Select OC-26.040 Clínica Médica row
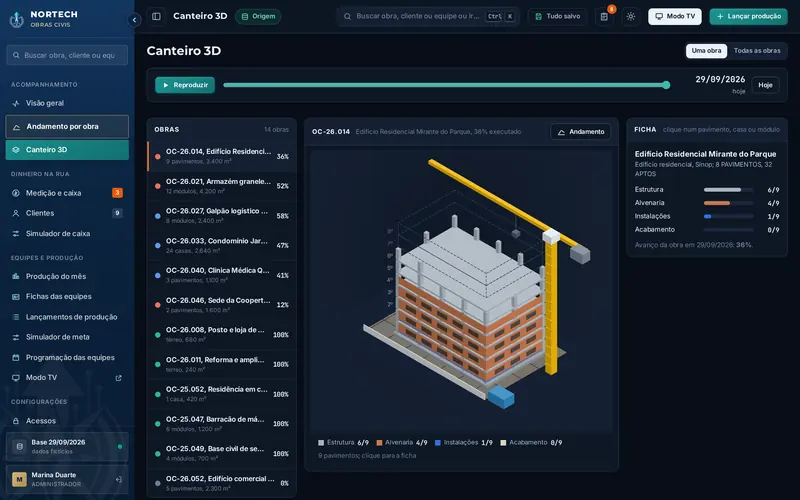The width and height of the screenshot is (800, 500). click(221, 275)
